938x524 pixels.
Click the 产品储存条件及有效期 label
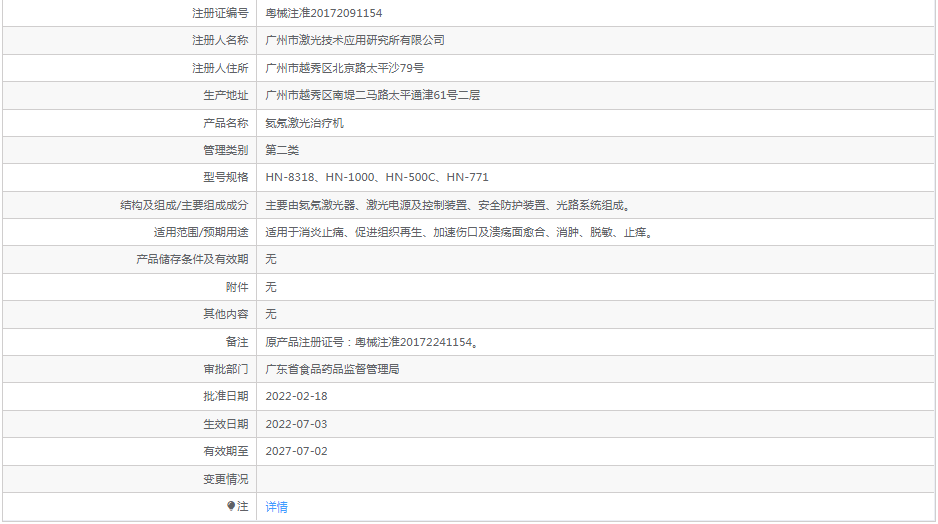(x=192, y=259)
